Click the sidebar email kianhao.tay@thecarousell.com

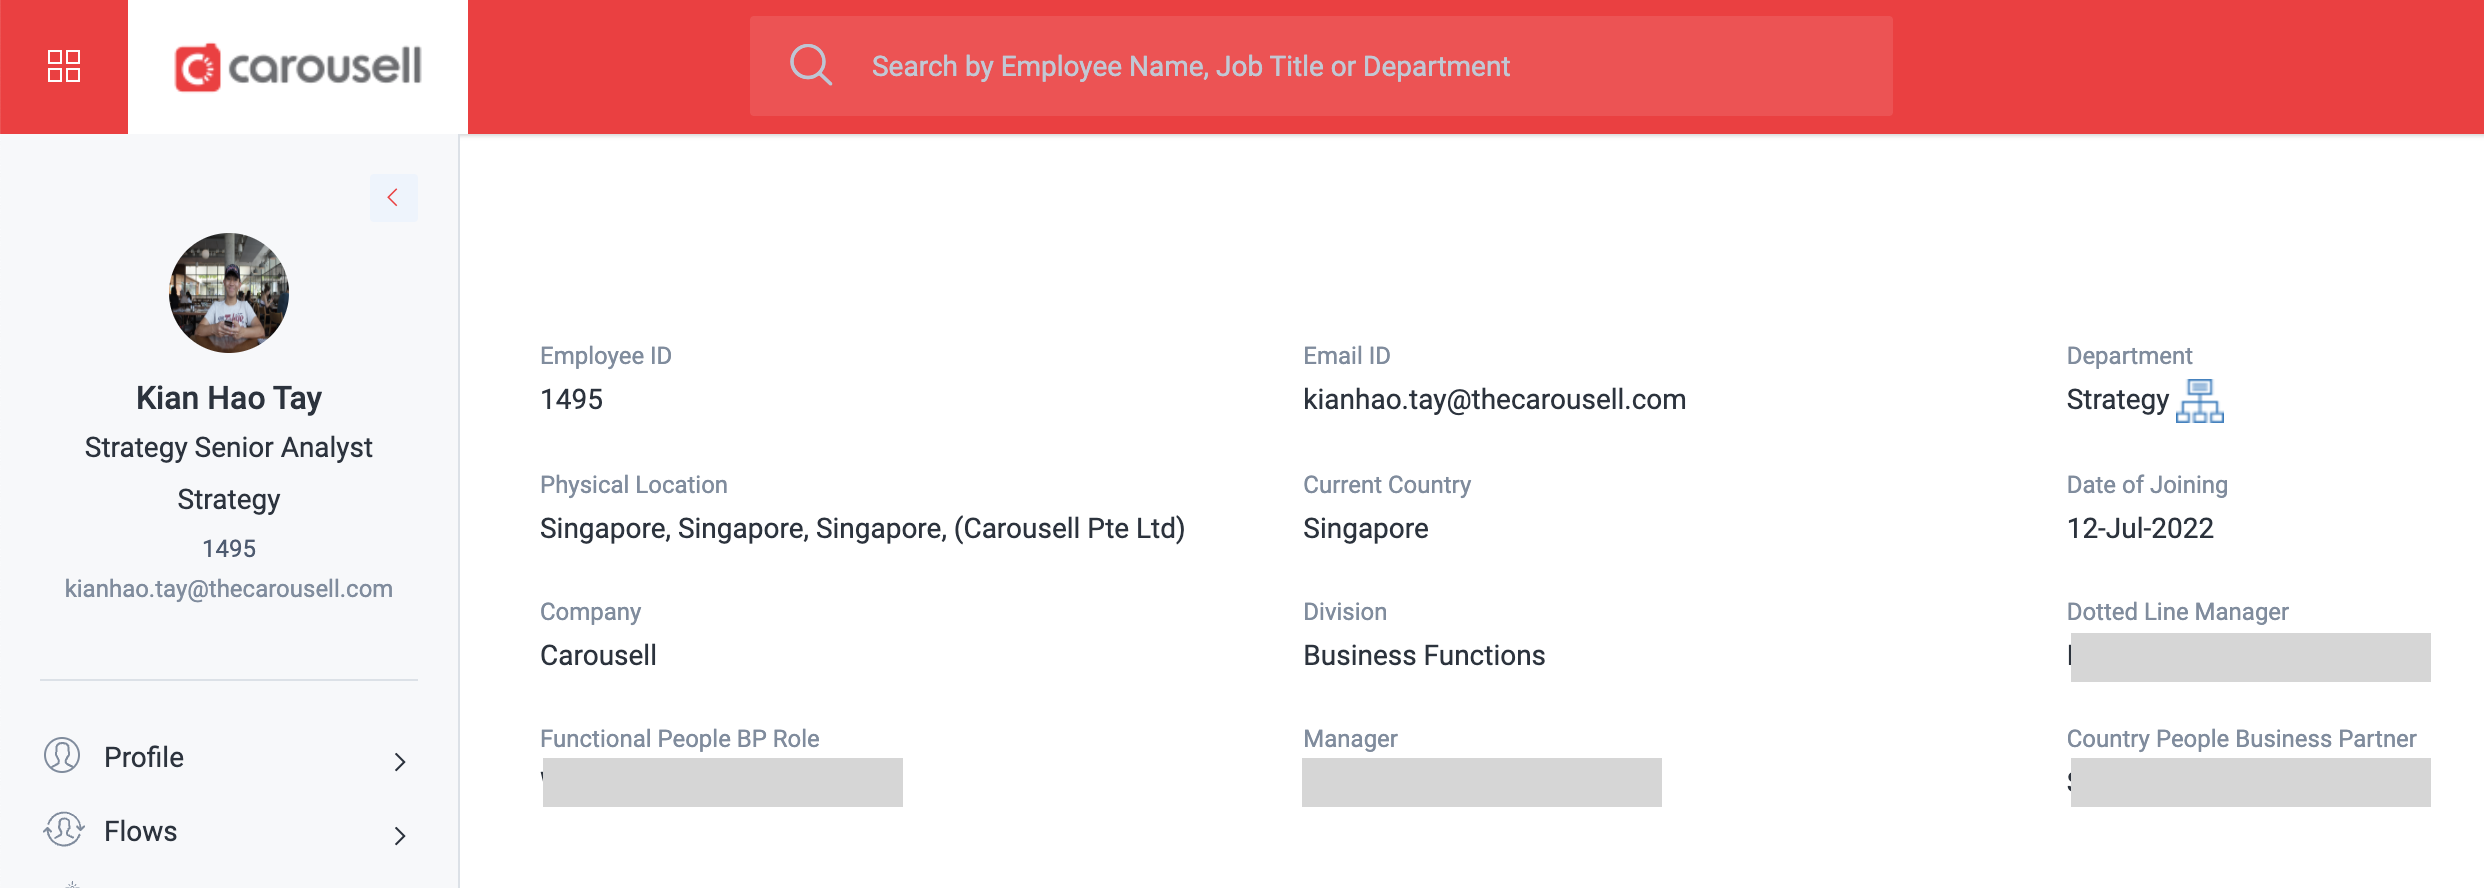coord(229,589)
